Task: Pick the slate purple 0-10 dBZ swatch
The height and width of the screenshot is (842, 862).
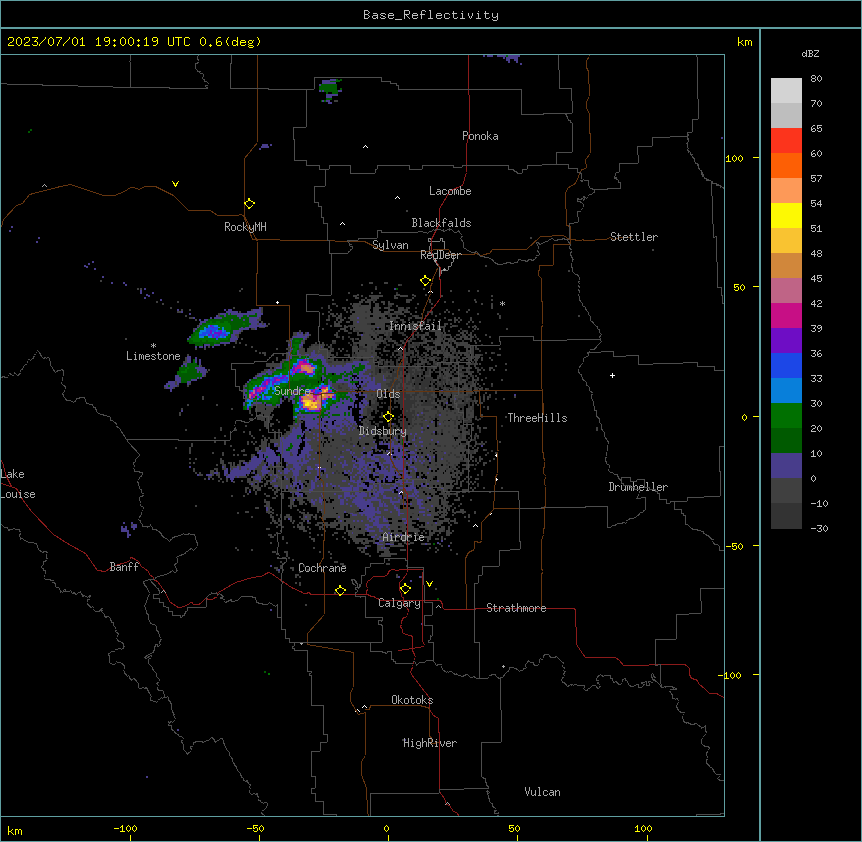Action: tap(786, 466)
